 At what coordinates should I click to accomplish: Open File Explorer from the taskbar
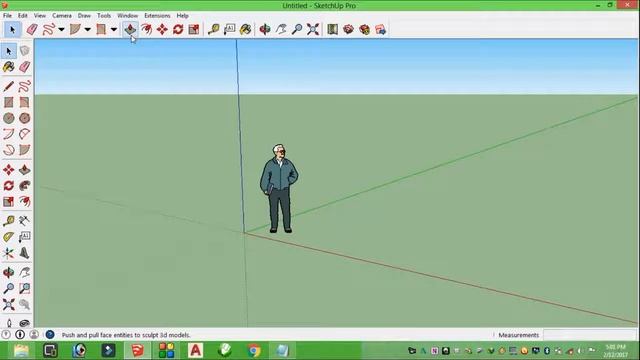click(21, 350)
